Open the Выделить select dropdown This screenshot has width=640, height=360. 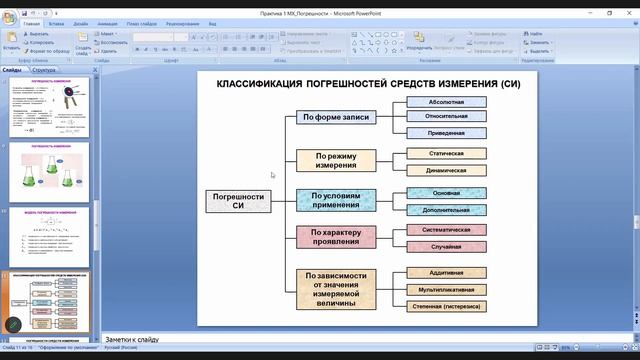[538, 51]
